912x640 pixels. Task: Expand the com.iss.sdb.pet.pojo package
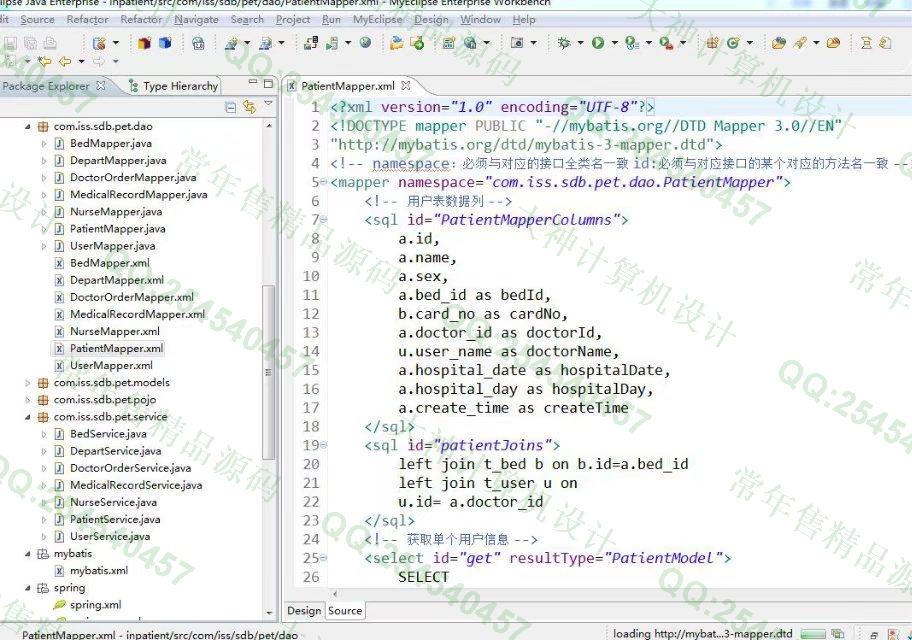(27, 400)
